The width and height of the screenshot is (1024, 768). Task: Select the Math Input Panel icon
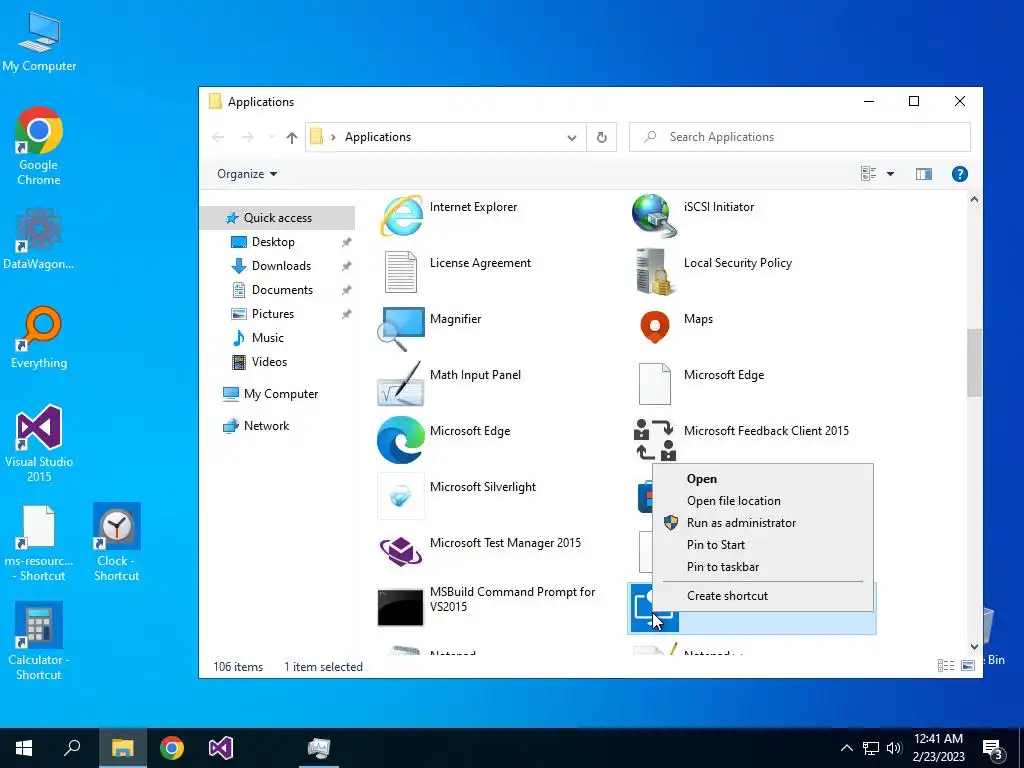pyautogui.click(x=400, y=384)
